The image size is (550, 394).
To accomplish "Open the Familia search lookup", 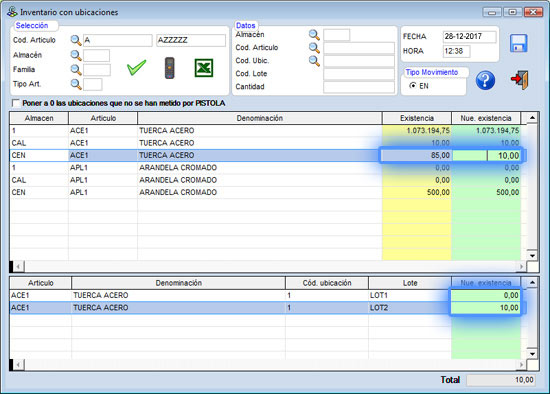I will point(76,69).
